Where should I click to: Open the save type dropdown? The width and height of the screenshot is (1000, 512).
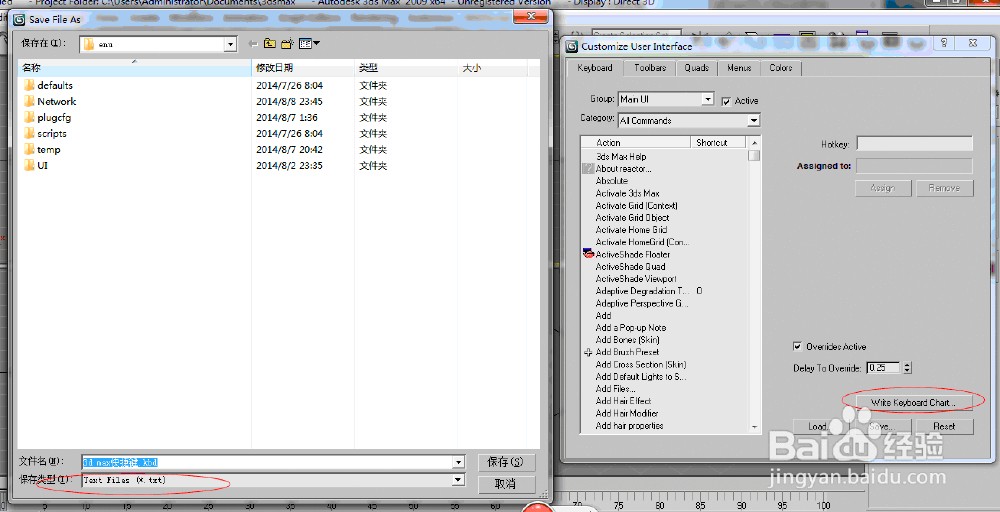point(458,480)
